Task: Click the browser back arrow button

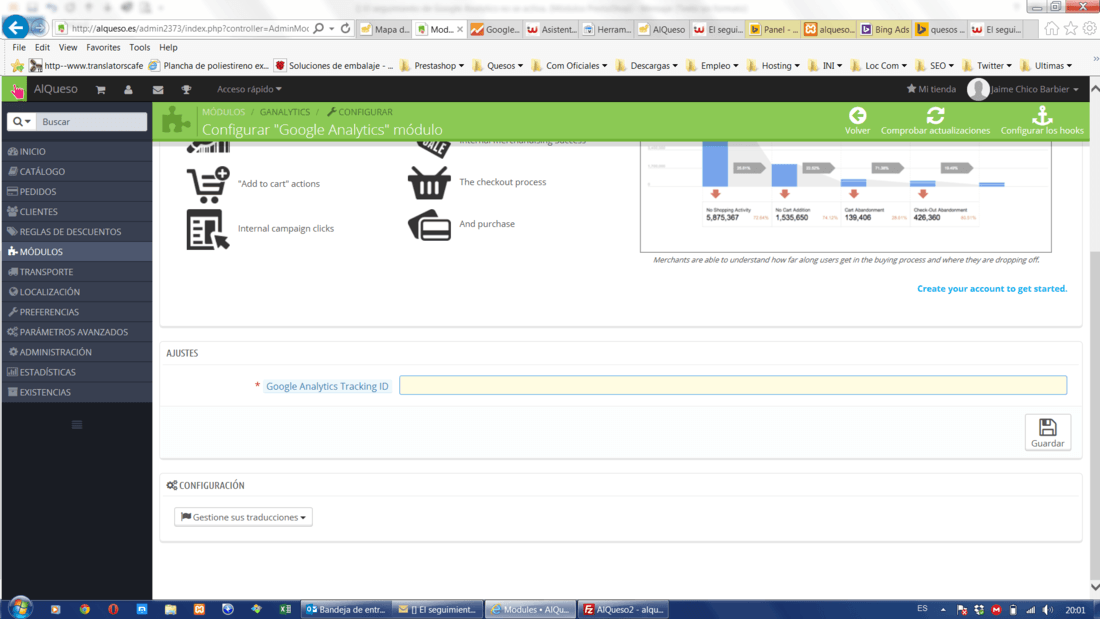Action: [15, 28]
